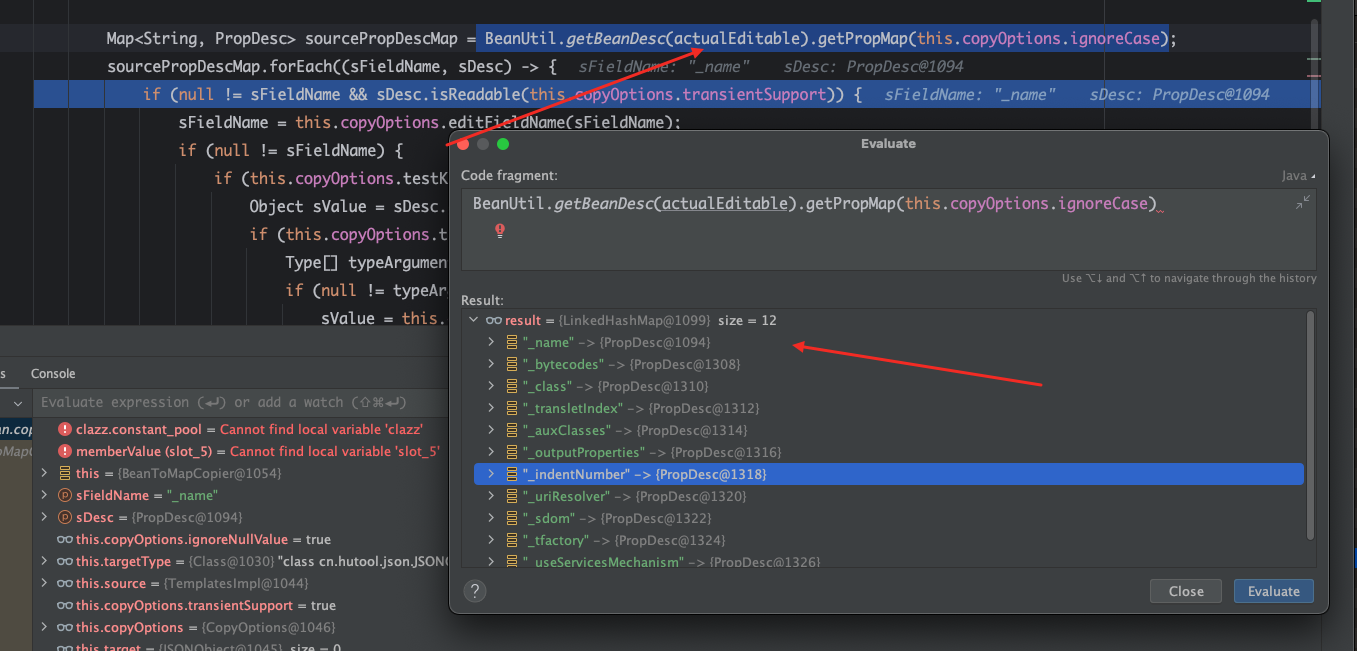Collapse the result LinkedHashMap node

(473, 320)
